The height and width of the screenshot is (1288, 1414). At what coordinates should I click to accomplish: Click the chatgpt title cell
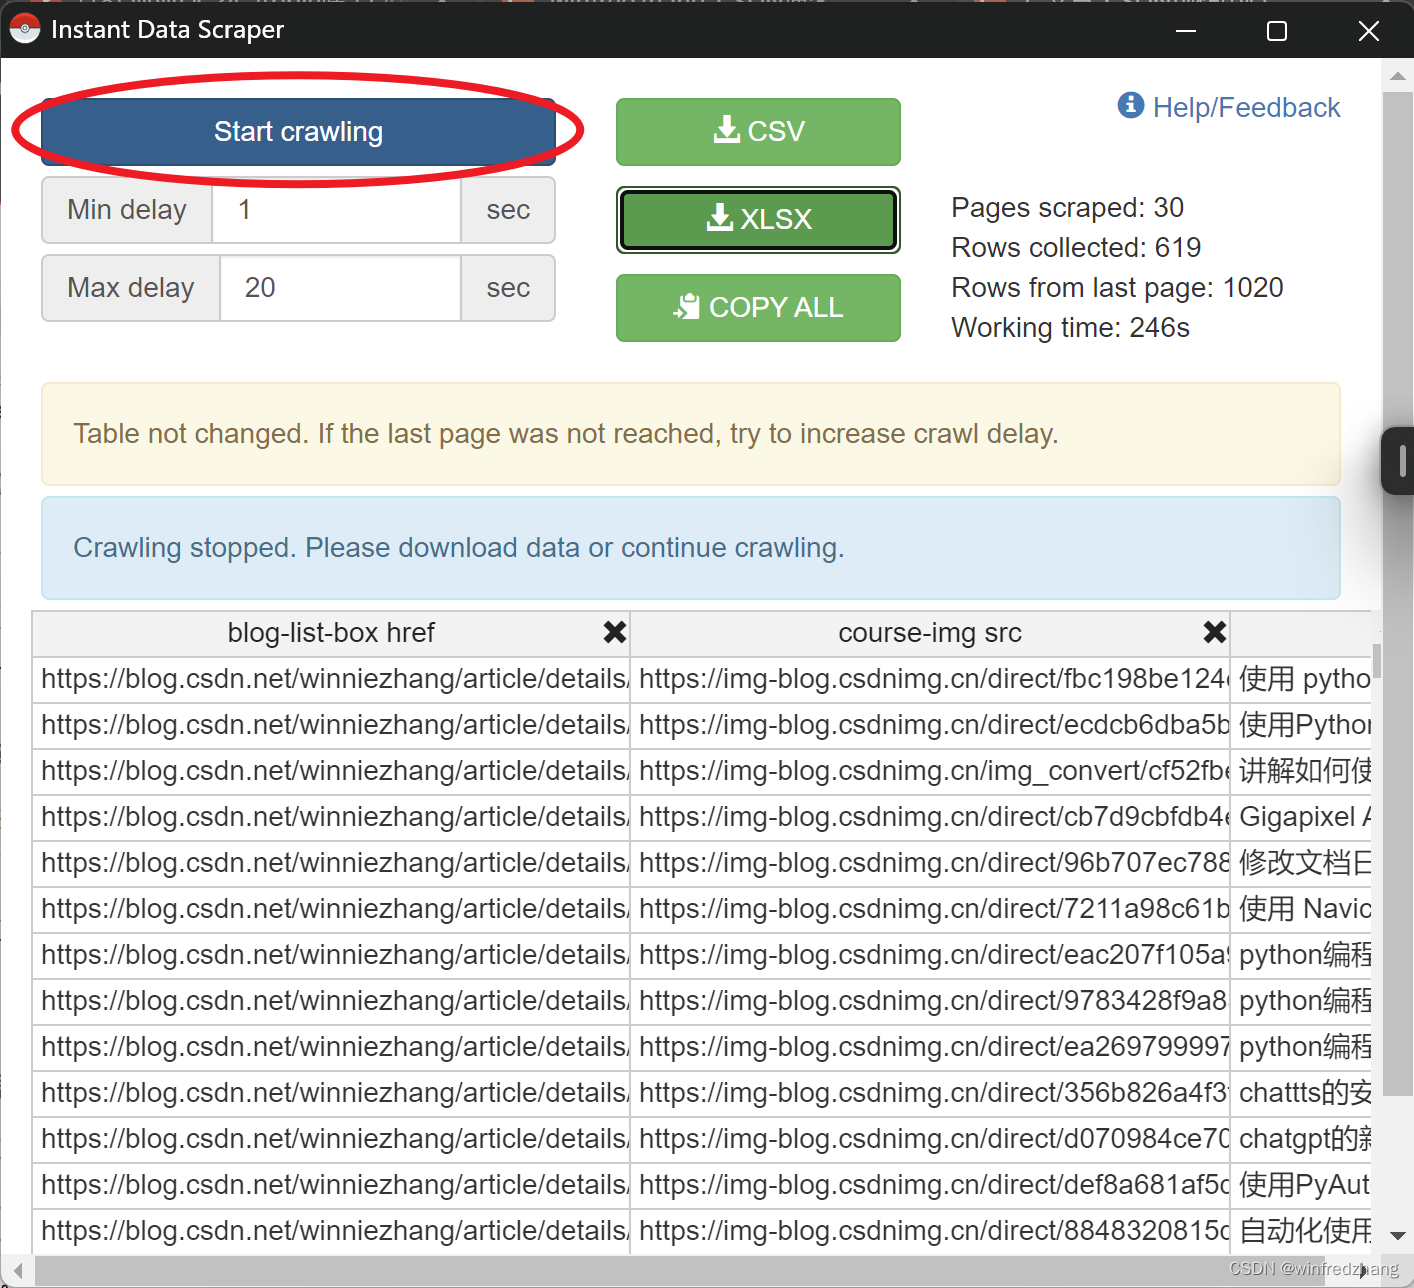click(x=1301, y=1140)
